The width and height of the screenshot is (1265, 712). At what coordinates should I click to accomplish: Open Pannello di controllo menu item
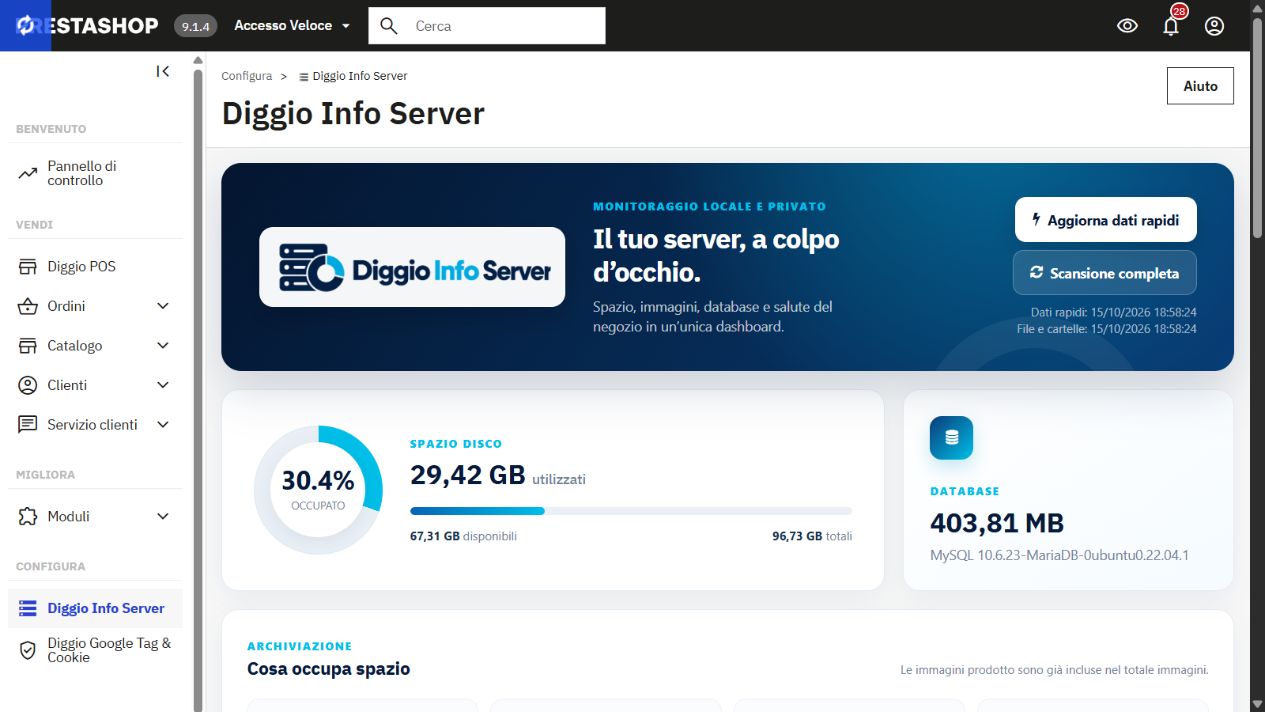click(x=95, y=173)
